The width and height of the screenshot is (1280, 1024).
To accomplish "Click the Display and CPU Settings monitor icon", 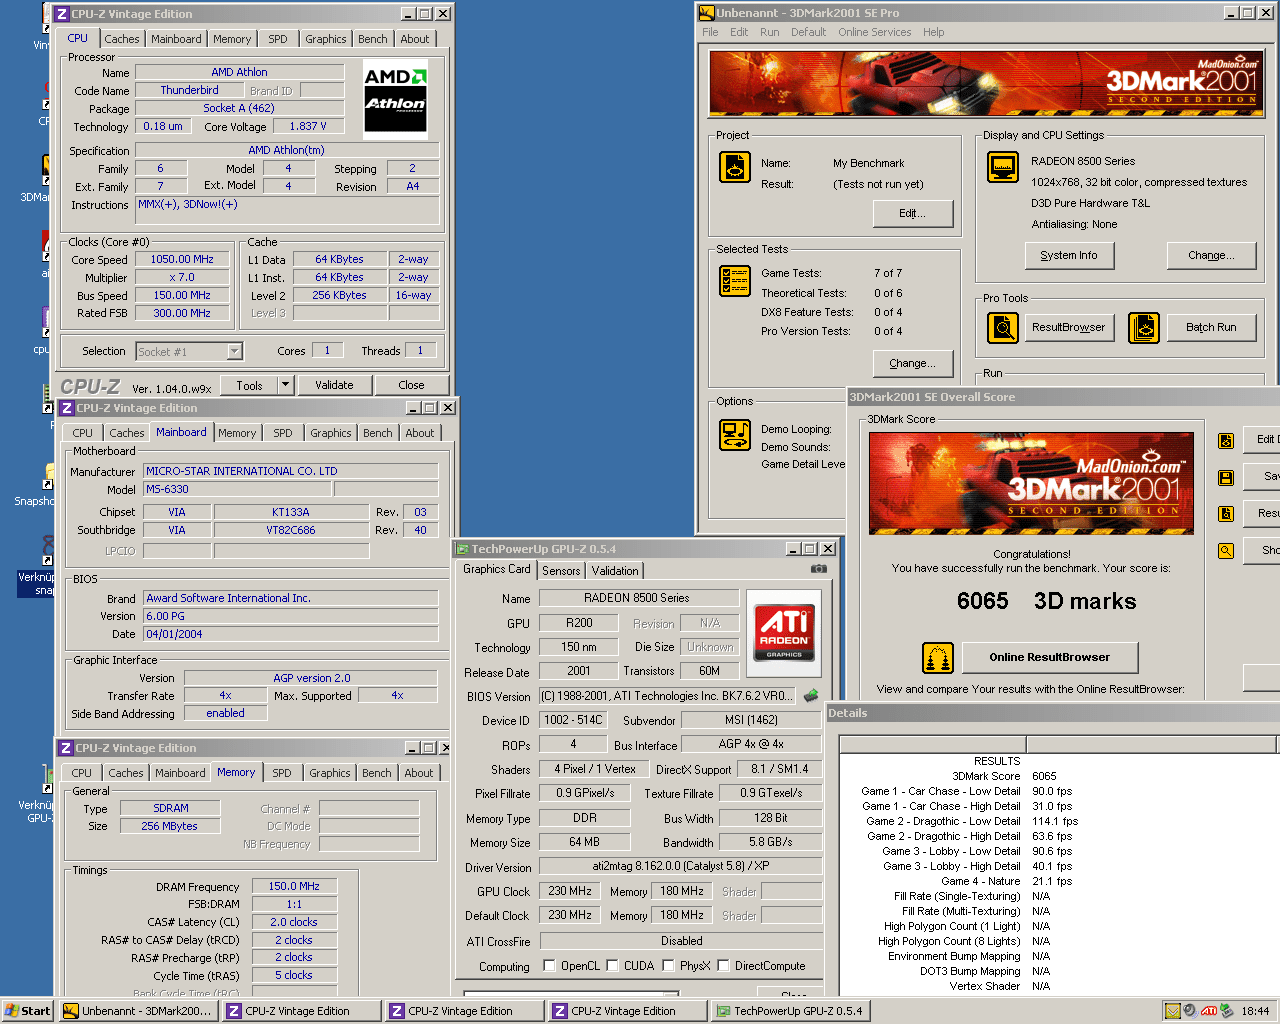I will [1003, 167].
